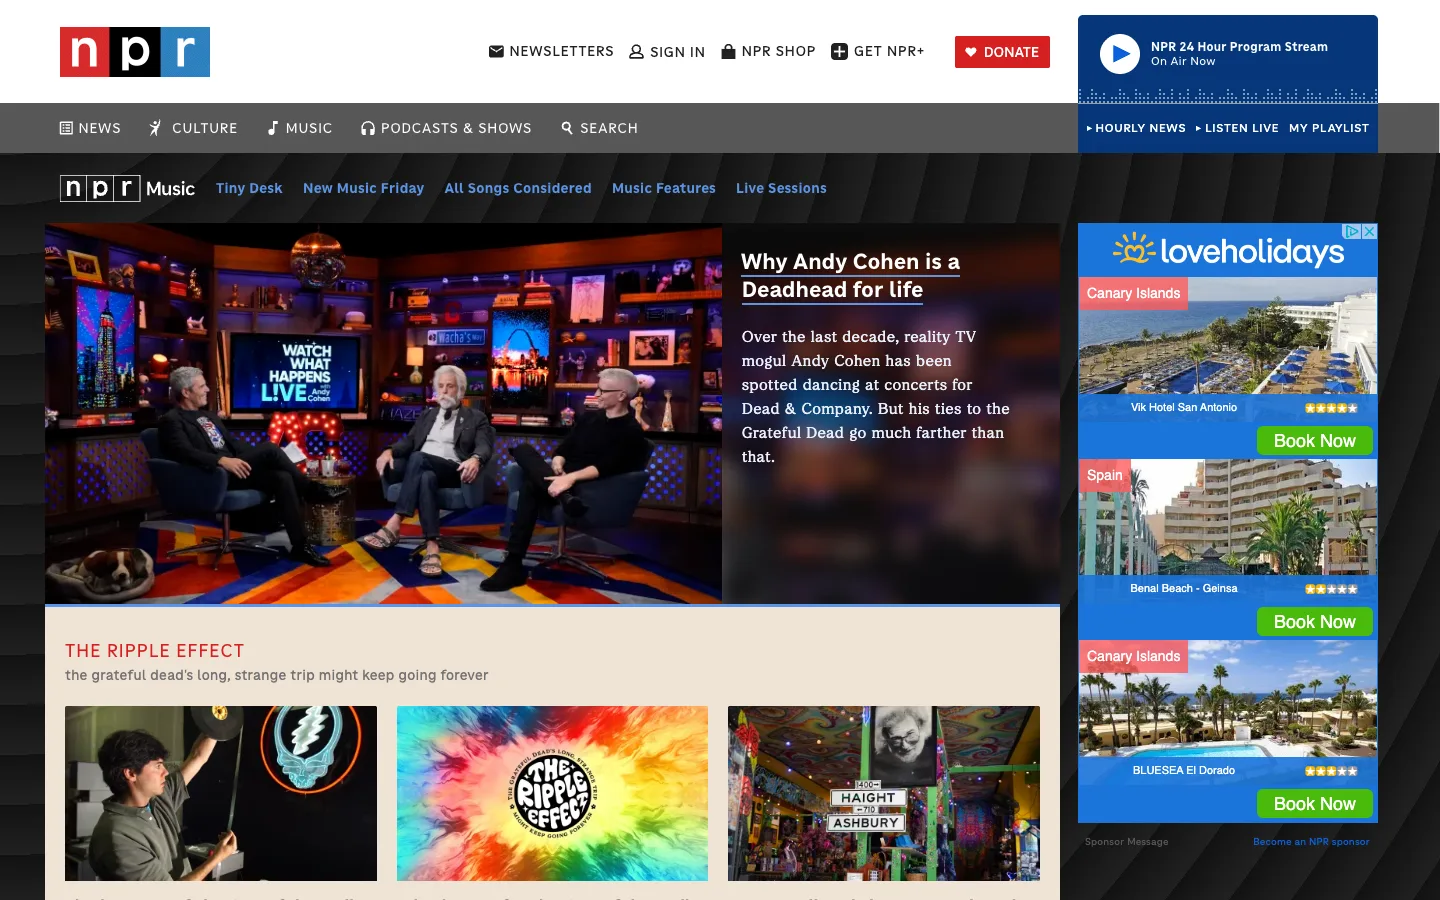1440x900 pixels.
Task: Click the Watch What Happens Live photo
Action: click(383, 414)
